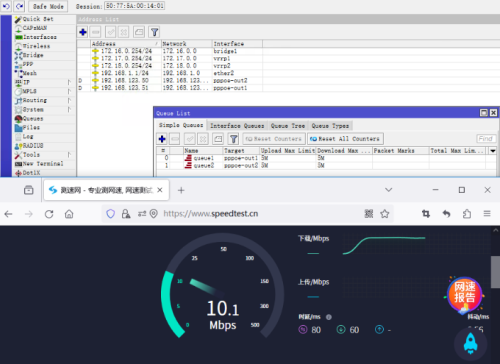500x364 pixels.
Task: Expand the Routing submenu arrow
Action: pos(69,100)
